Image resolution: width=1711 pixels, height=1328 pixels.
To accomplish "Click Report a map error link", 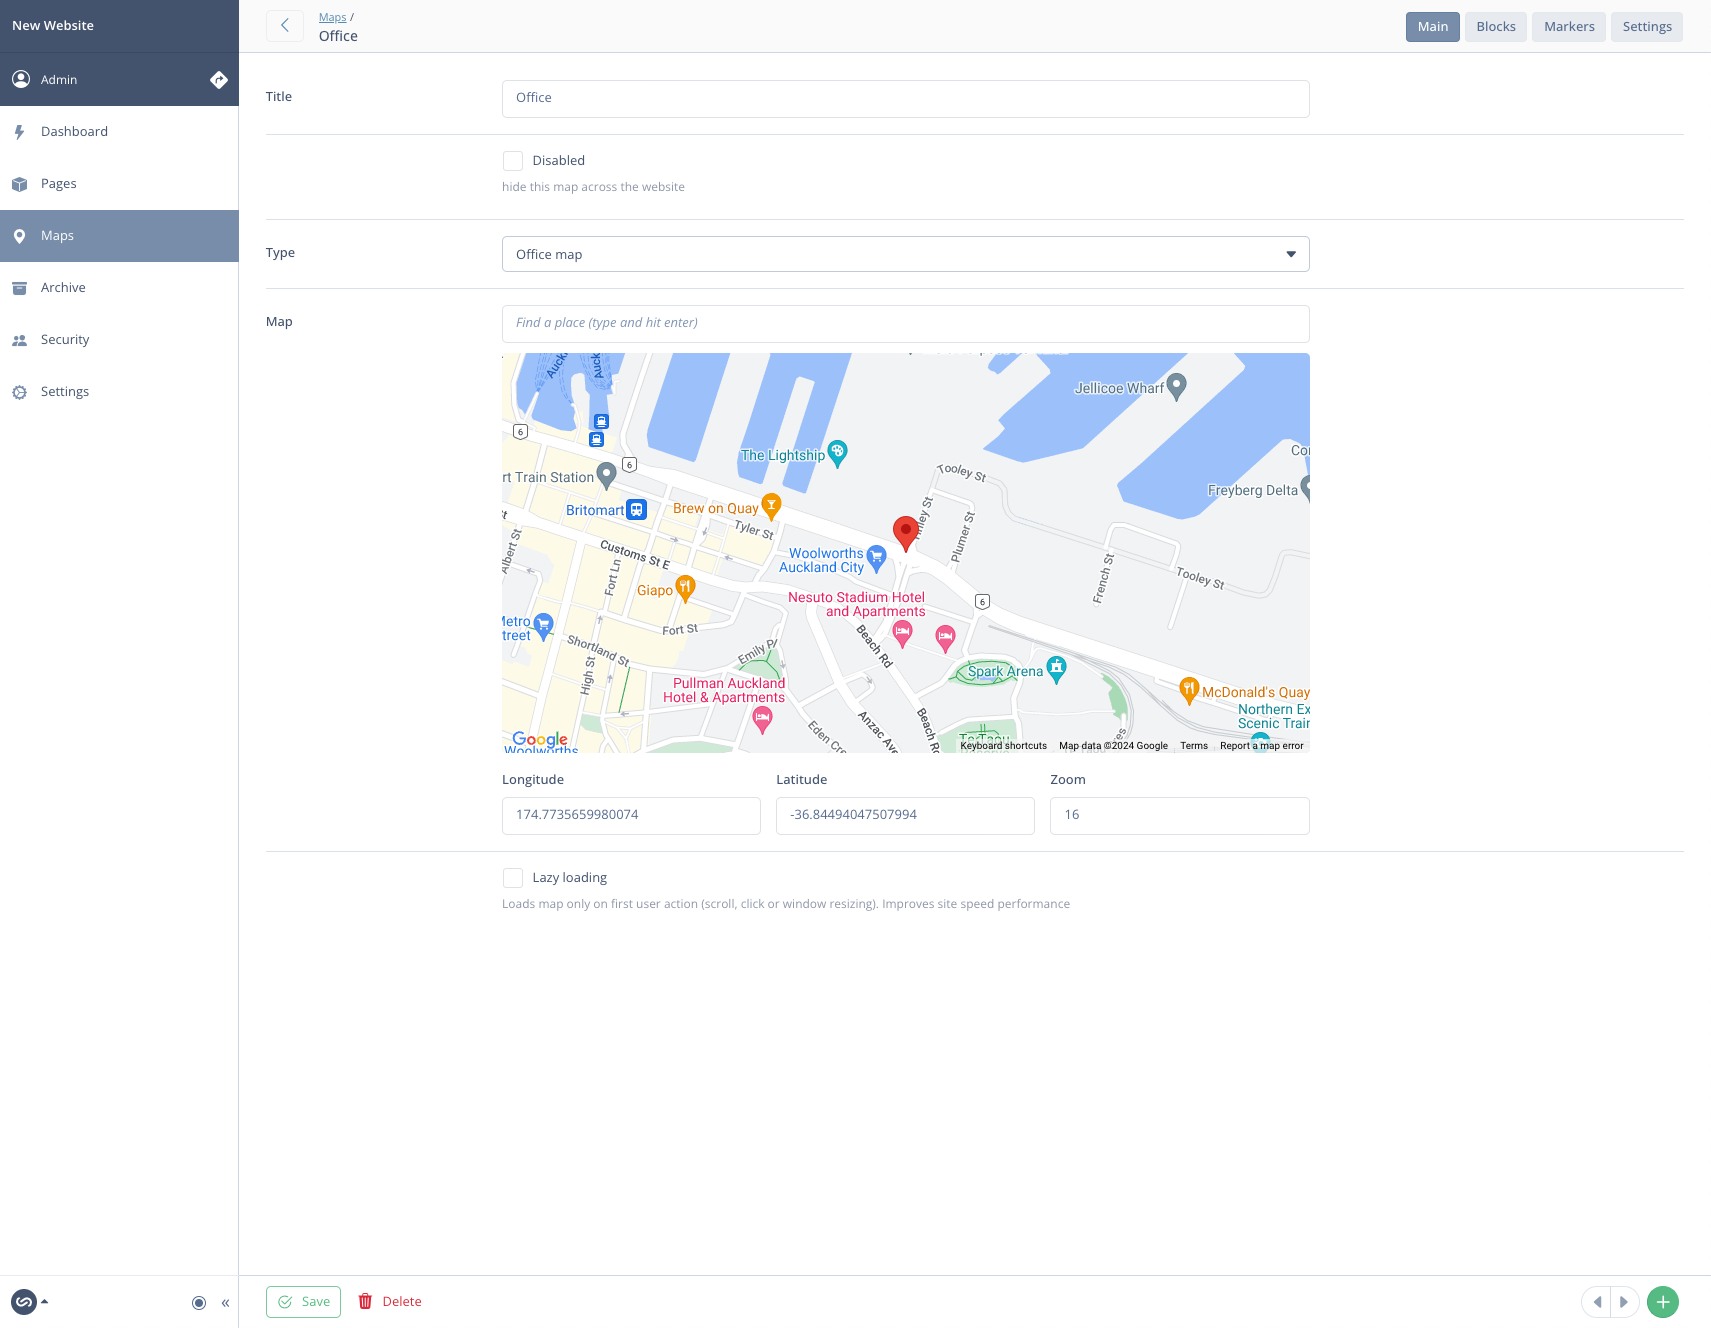I will [x=1262, y=746].
